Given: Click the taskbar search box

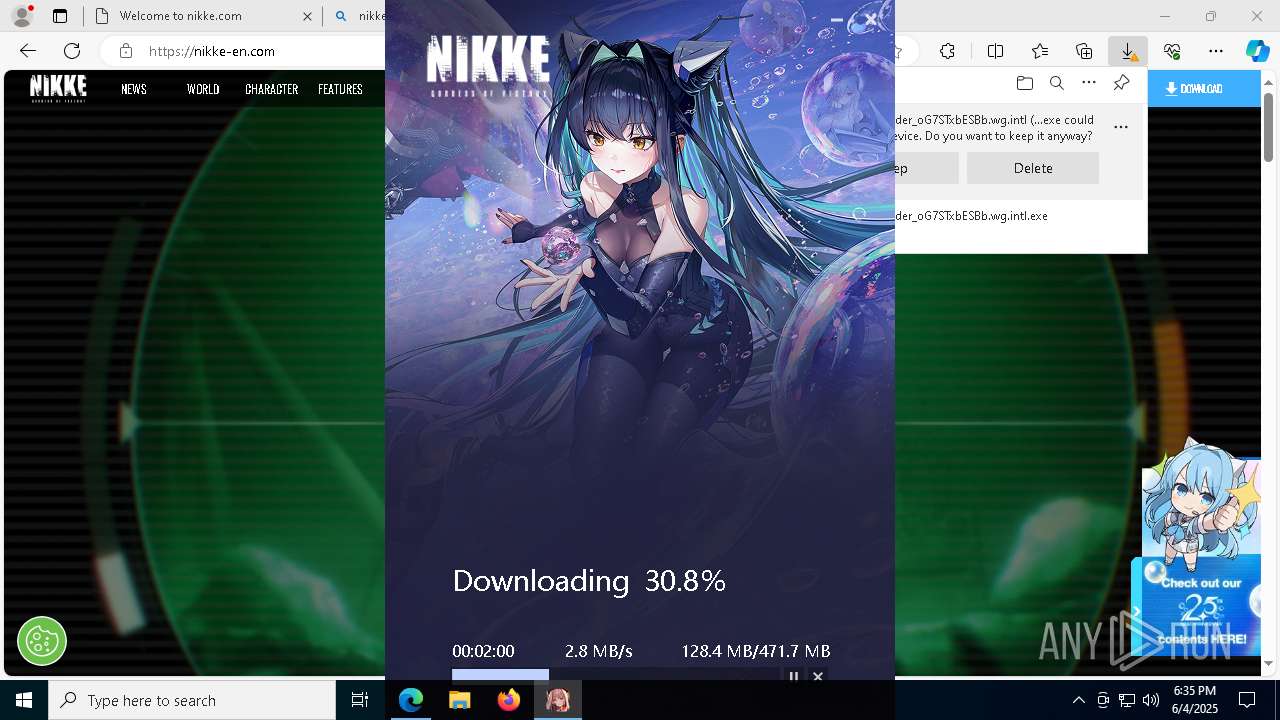Looking at the screenshot, I should click(x=192, y=701).
